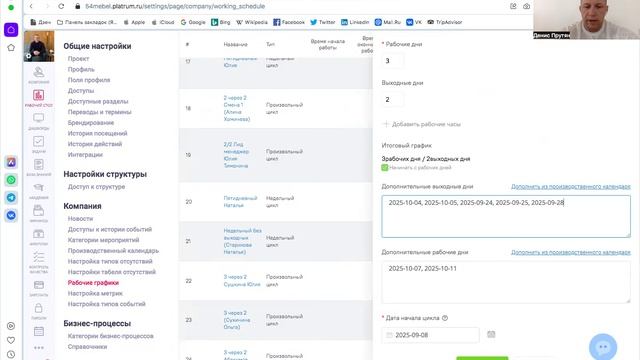Click the purple home icon in browser sidebar

click(x=11, y=30)
